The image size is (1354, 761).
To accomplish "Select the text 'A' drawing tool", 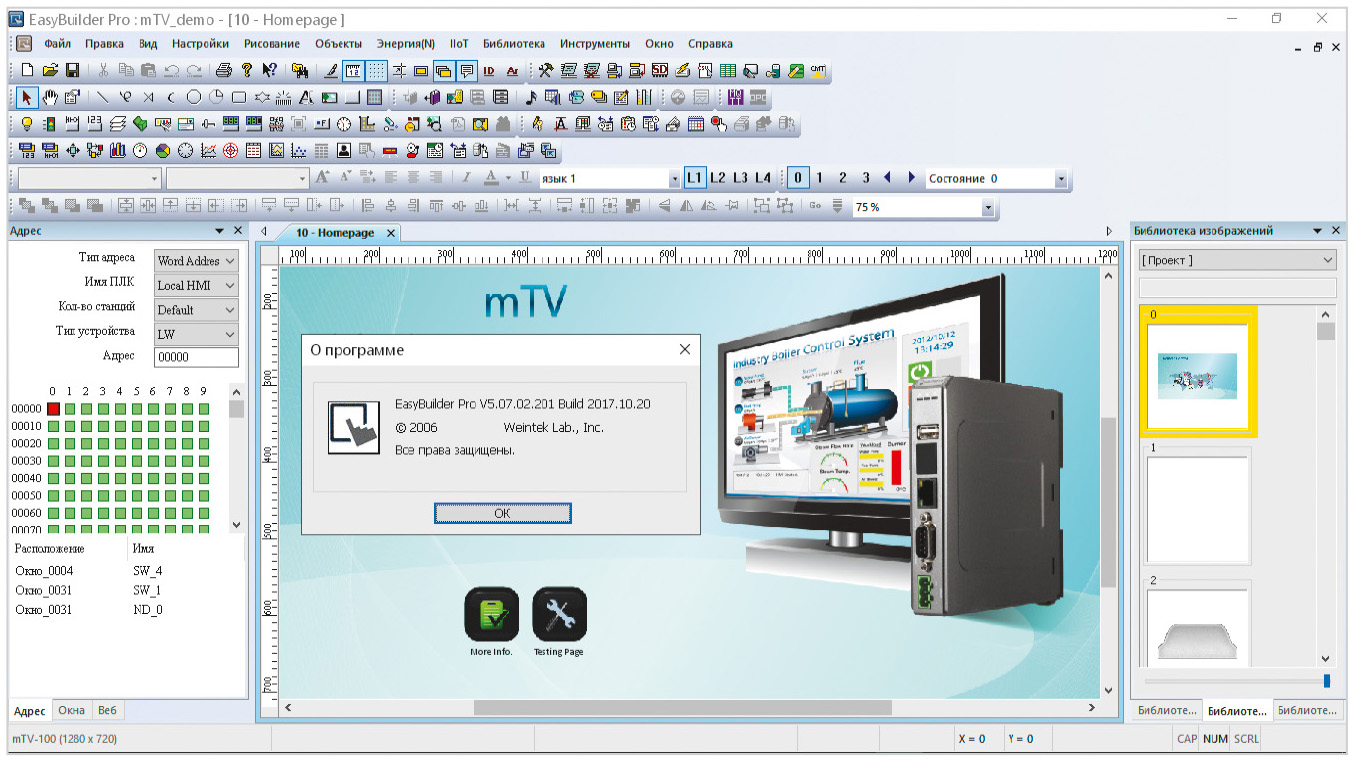I will coord(306,97).
